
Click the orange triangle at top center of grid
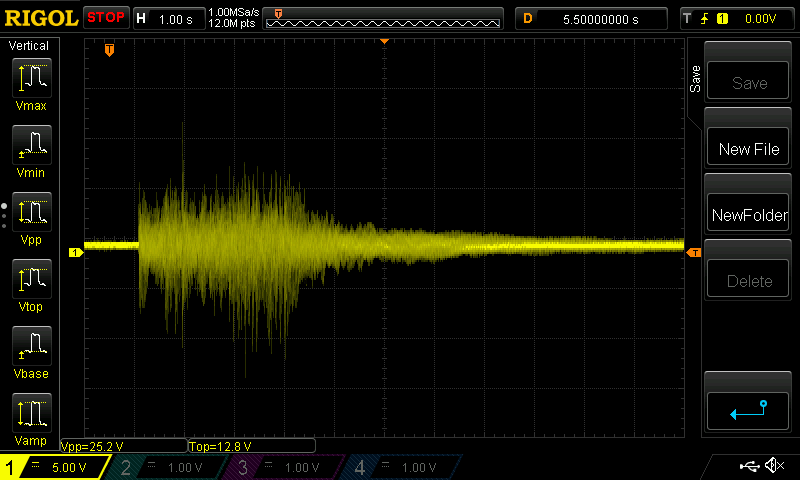385,41
